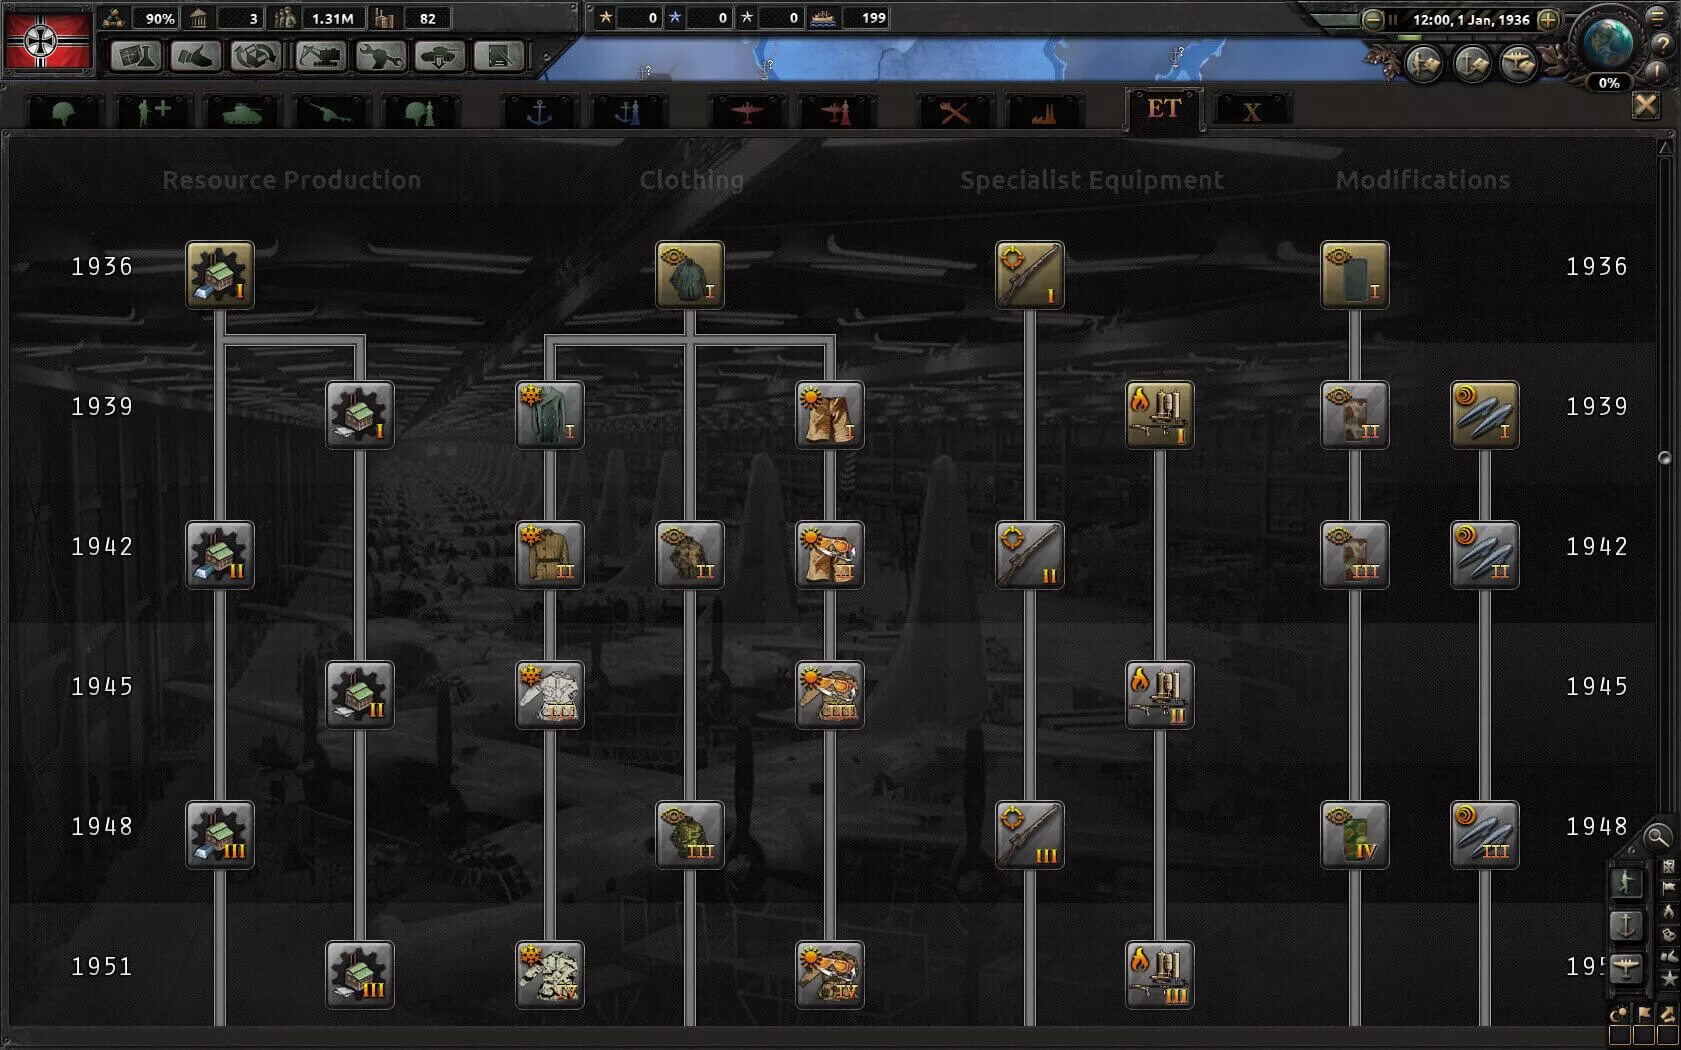Open the Logistics menu button
The image size is (1681, 1050).
pyautogui.click(x=499, y=55)
